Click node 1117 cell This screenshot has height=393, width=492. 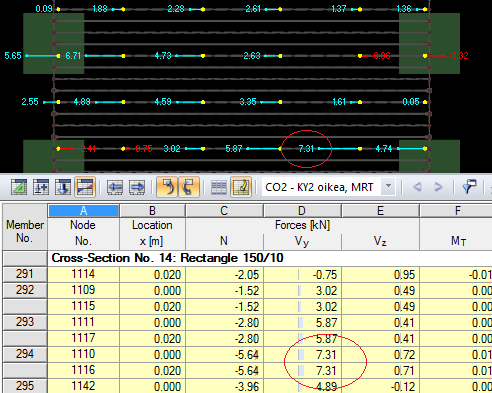[83, 338]
